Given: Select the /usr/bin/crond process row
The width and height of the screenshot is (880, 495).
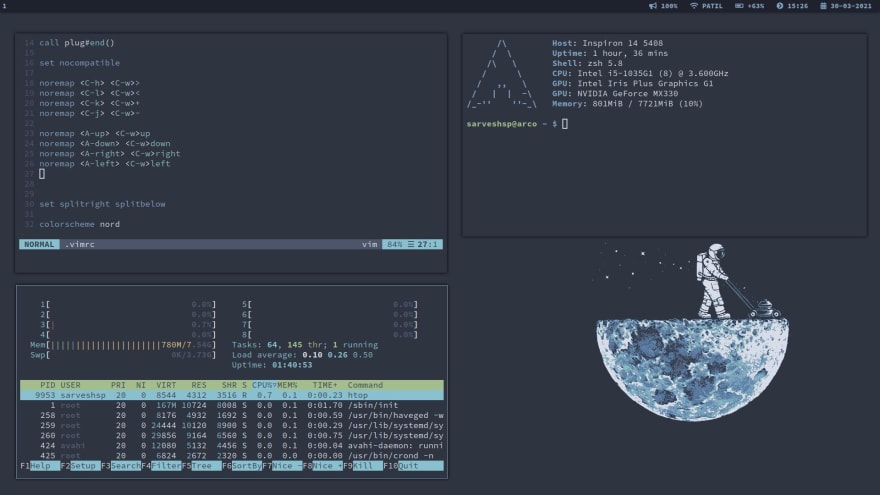Looking at the screenshot, I should pyautogui.click(x=232, y=456).
